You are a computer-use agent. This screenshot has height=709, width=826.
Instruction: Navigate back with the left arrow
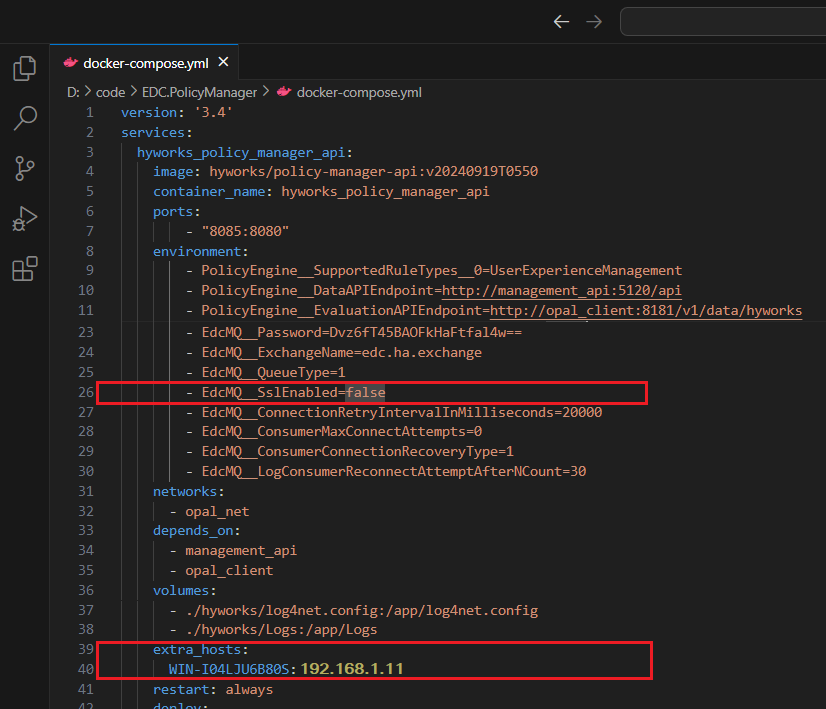point(561,21)
